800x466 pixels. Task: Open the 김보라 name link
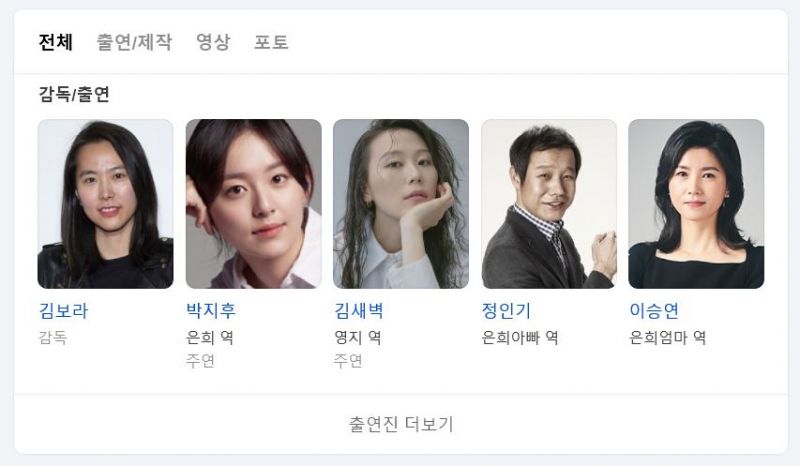(x=63, y=310)
